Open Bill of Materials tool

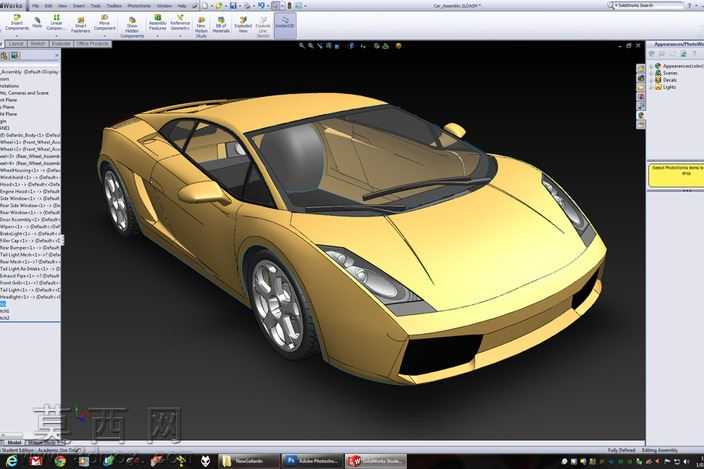(221, 24)
